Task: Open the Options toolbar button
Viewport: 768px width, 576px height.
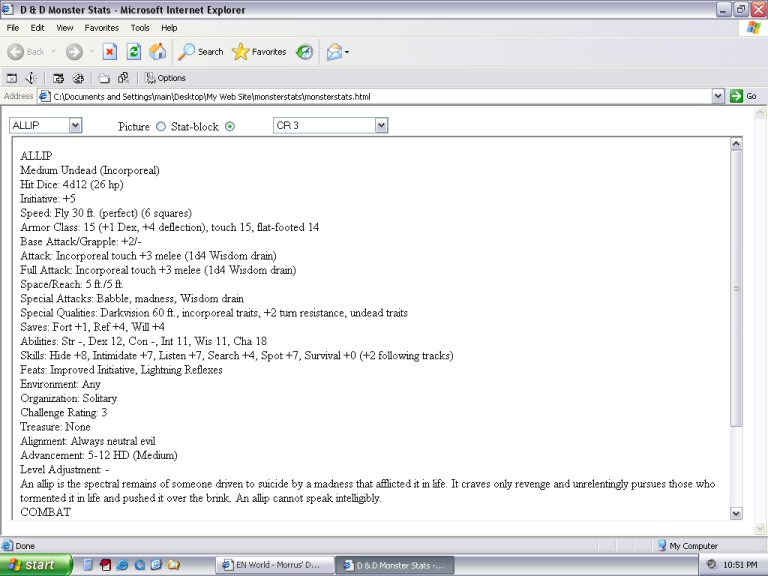Action: pyautogui.click(x=165, y=78)
